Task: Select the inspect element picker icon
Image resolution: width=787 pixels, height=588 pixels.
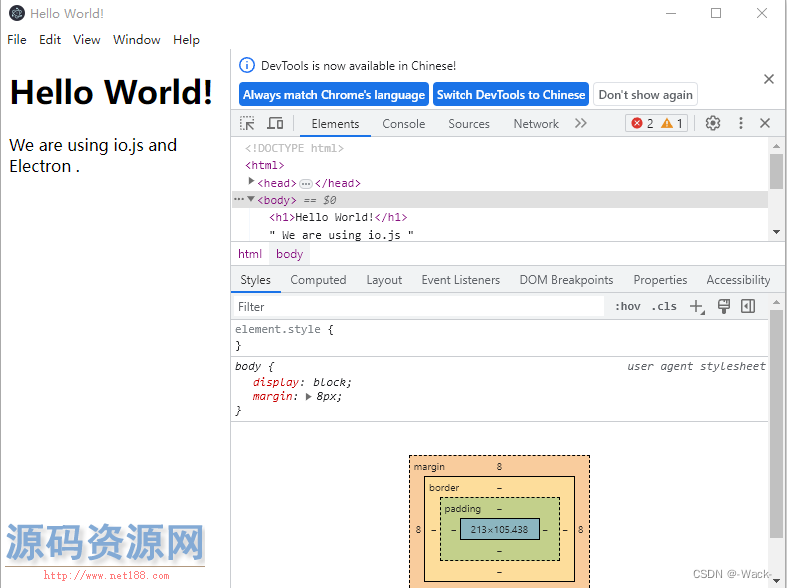Action: (x=247, y=123)
